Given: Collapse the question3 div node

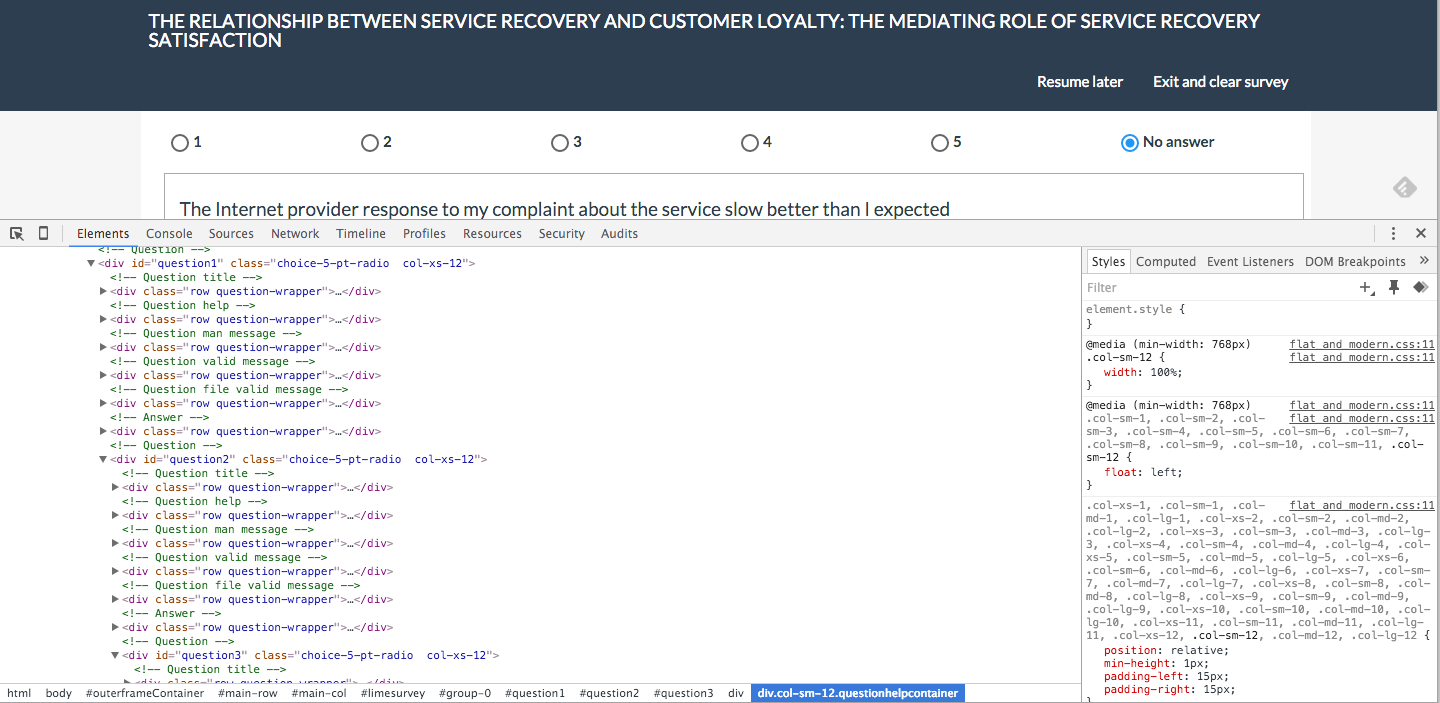Looking at the screenshot, I should 115,656.
